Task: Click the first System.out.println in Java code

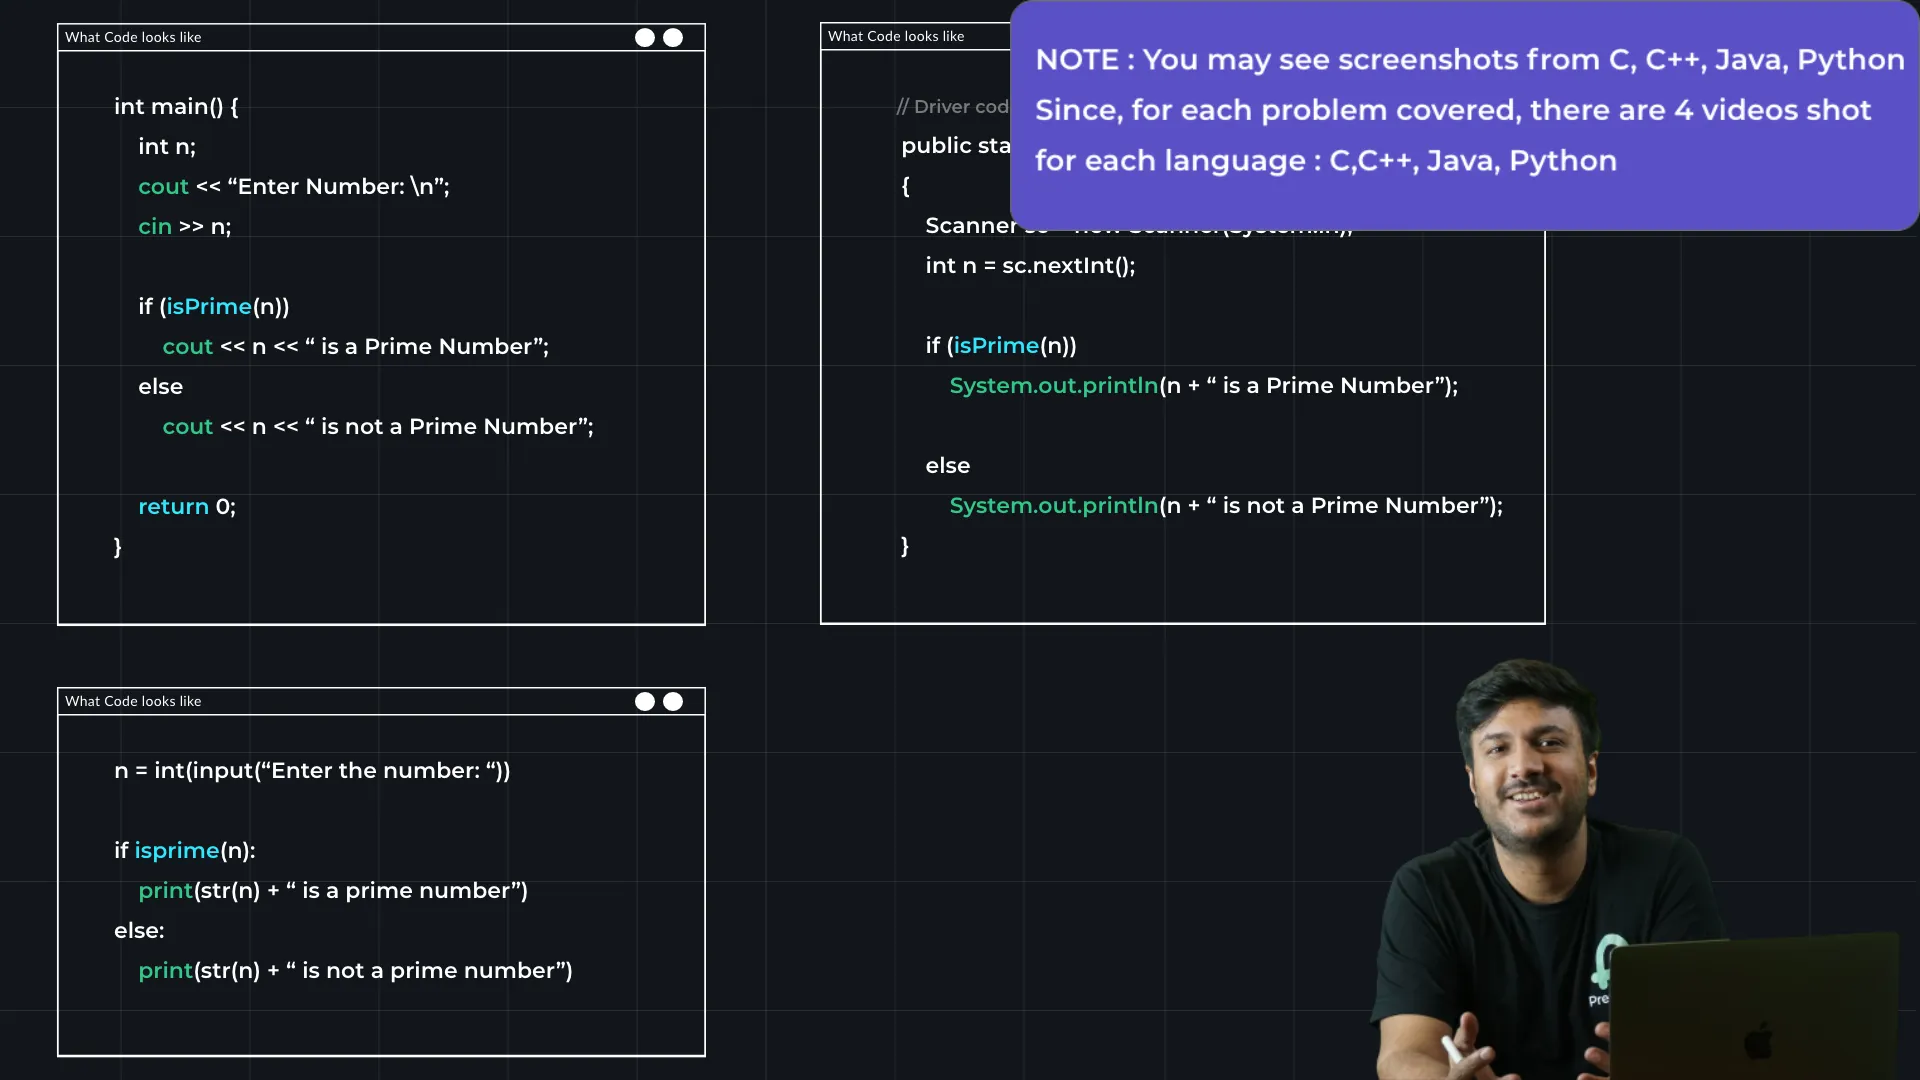Action: coord(1053,385)
